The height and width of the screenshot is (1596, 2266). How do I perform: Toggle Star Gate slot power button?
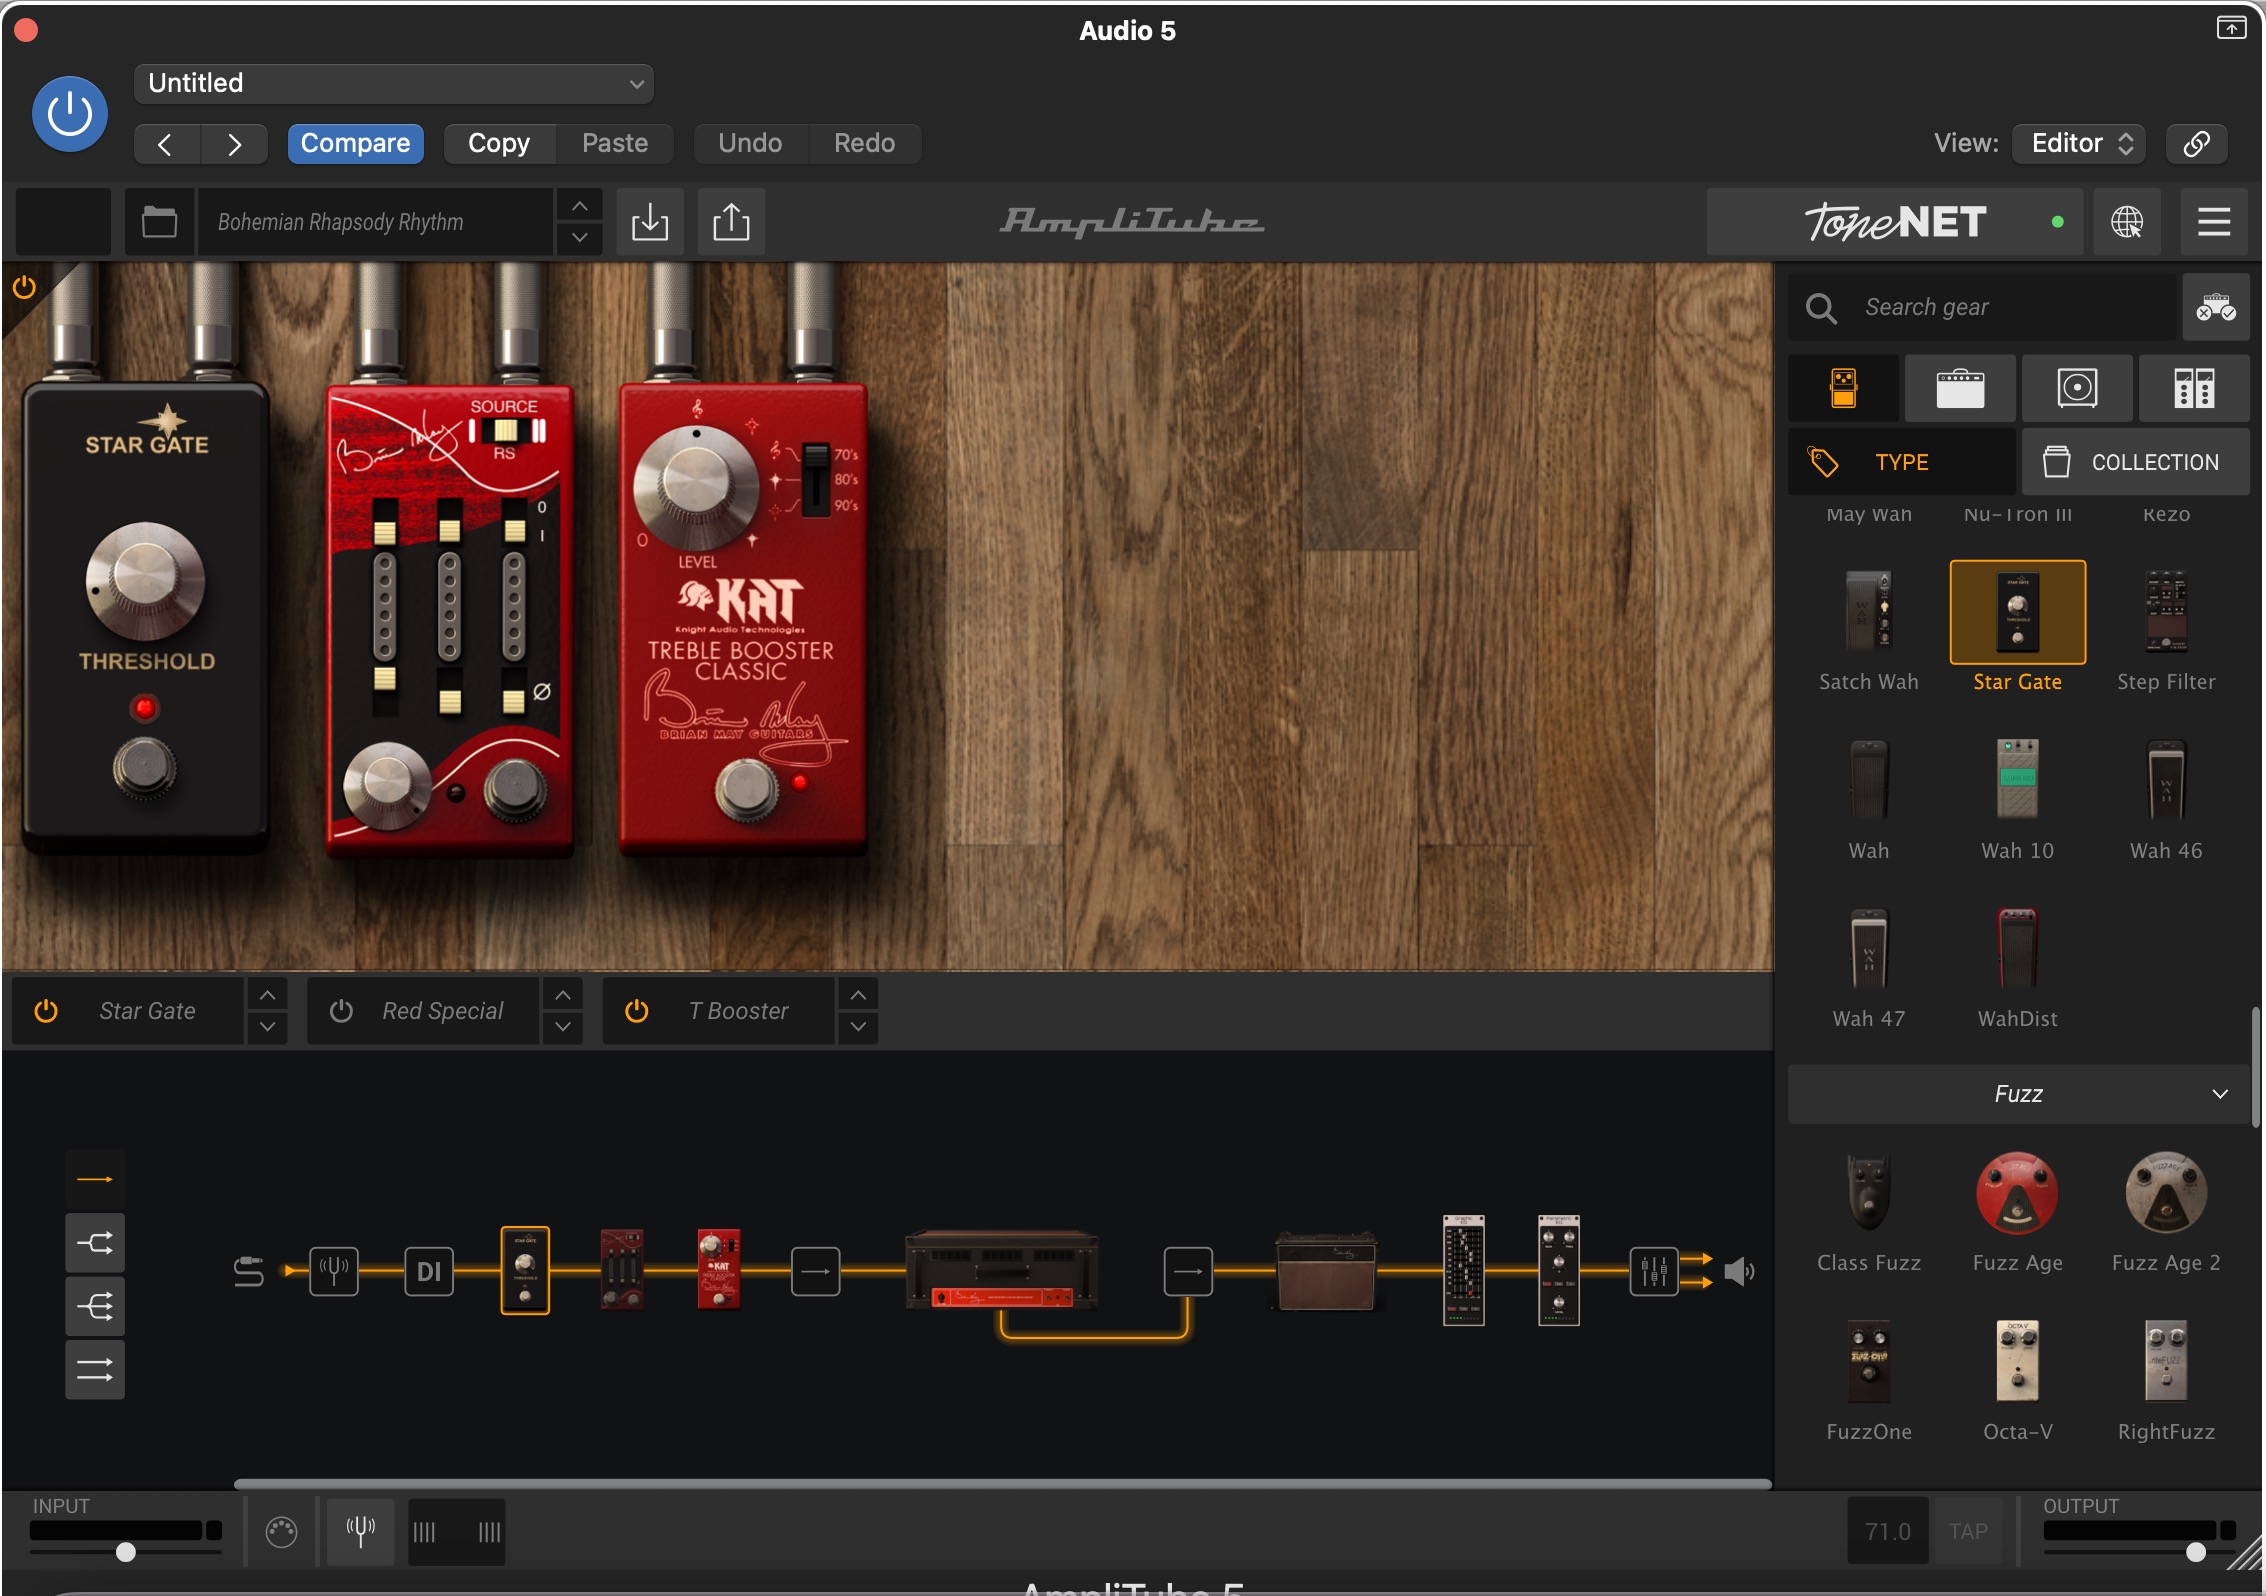click(46, 1011)
